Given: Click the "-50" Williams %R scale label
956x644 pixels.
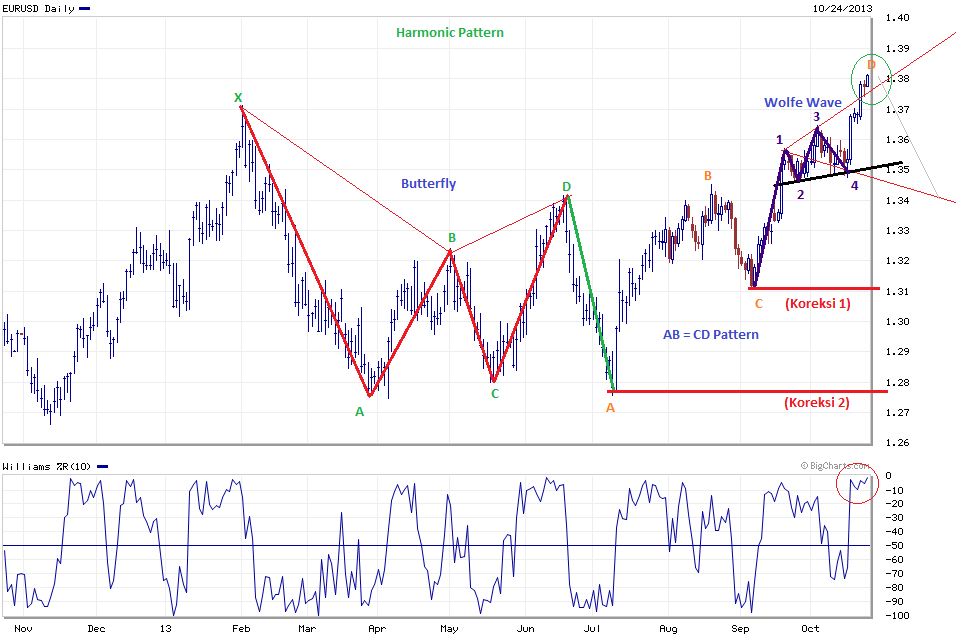Looking at the screenshot, I should pos(894,546).
